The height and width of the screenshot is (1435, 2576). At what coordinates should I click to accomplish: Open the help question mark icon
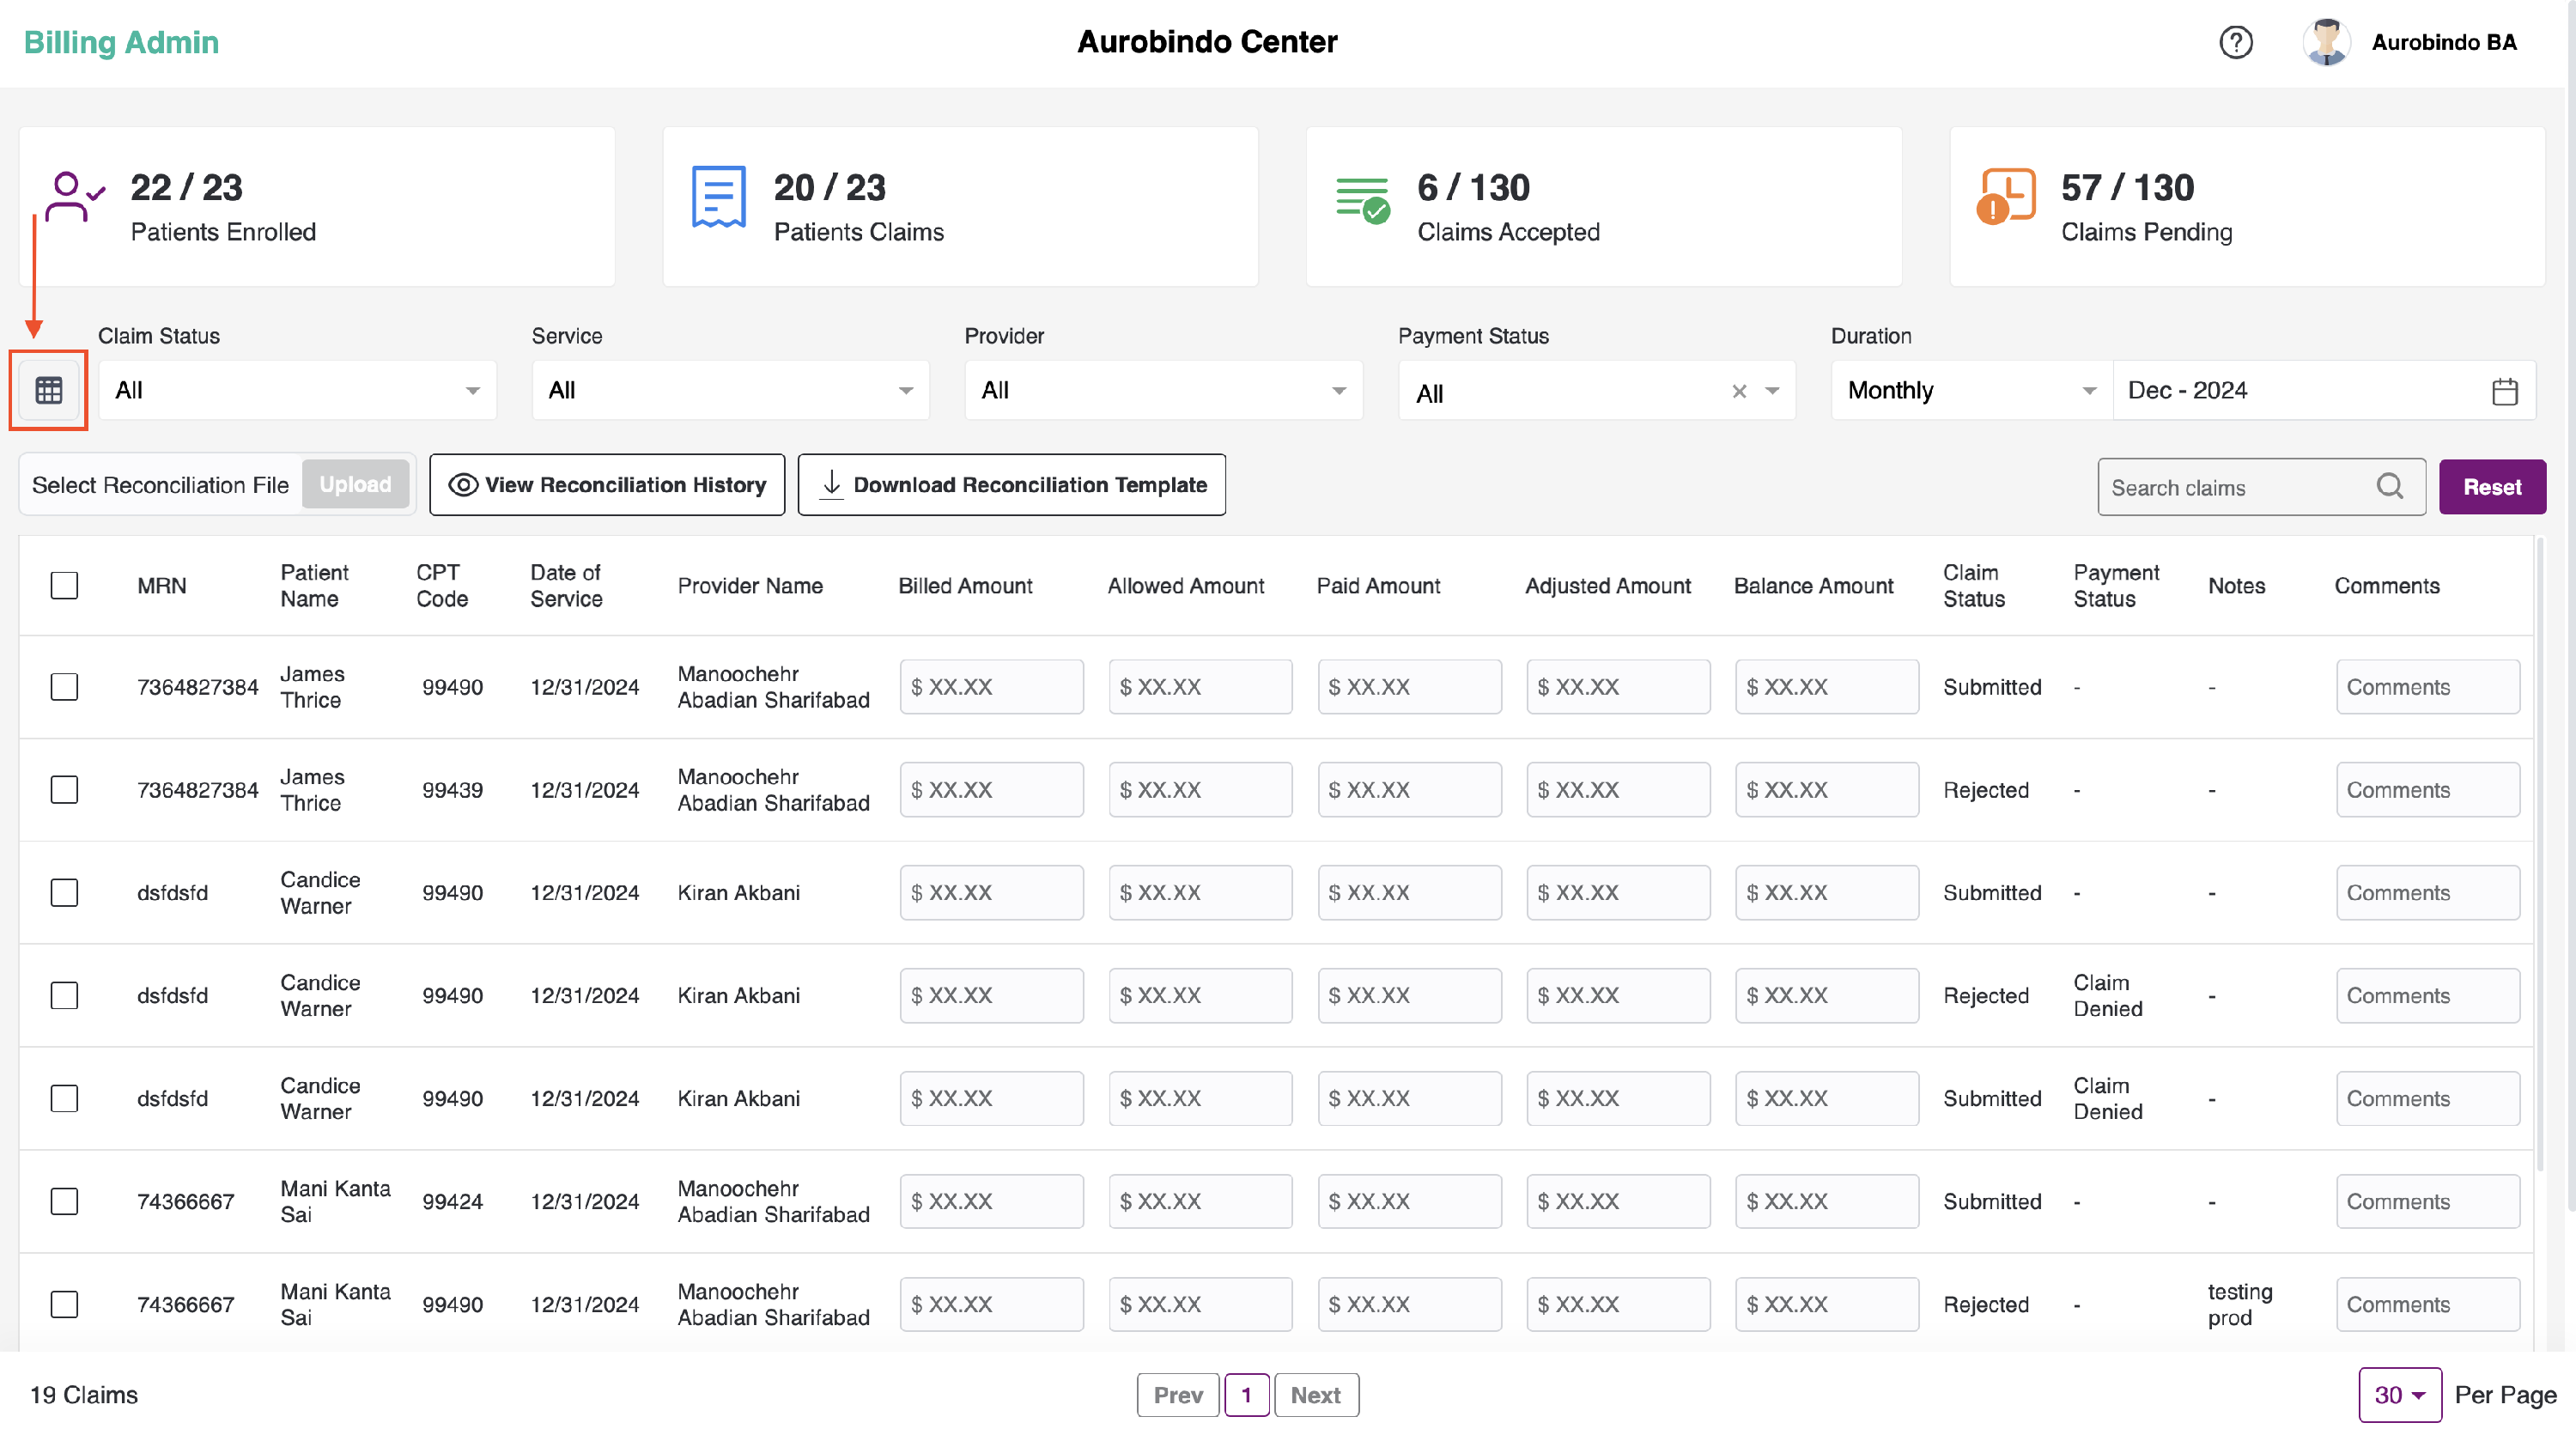[x=2235, y=42]
